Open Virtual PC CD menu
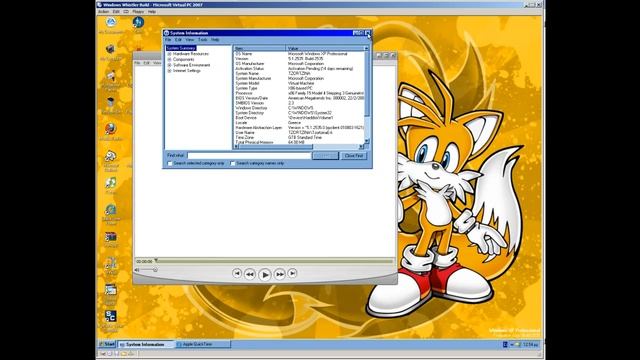 [126, 12]
